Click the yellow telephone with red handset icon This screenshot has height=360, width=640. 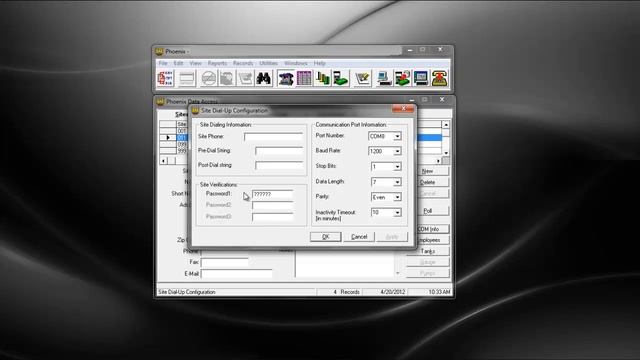(439, 78)
